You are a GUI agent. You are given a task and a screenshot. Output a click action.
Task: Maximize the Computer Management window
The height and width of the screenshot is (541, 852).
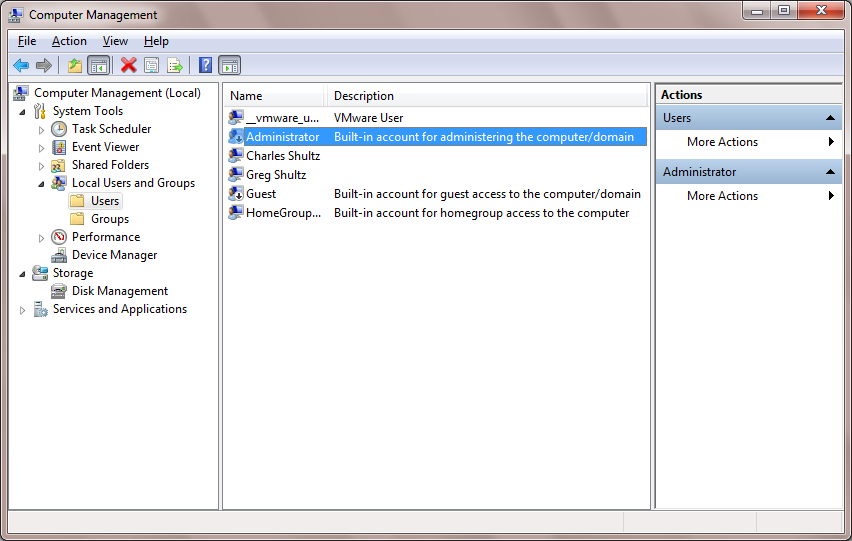[784, 10]
